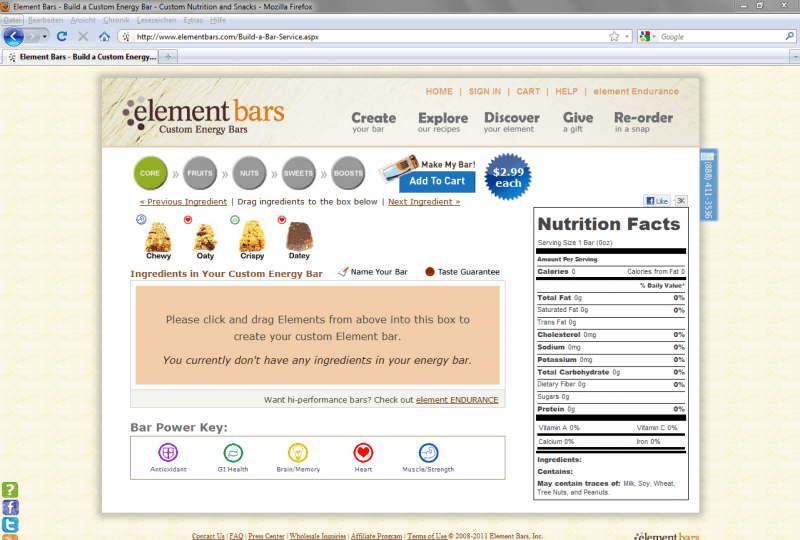Click the GI Health power key icon
Viewport: 800px width, 540px height.
coord(233,453)
